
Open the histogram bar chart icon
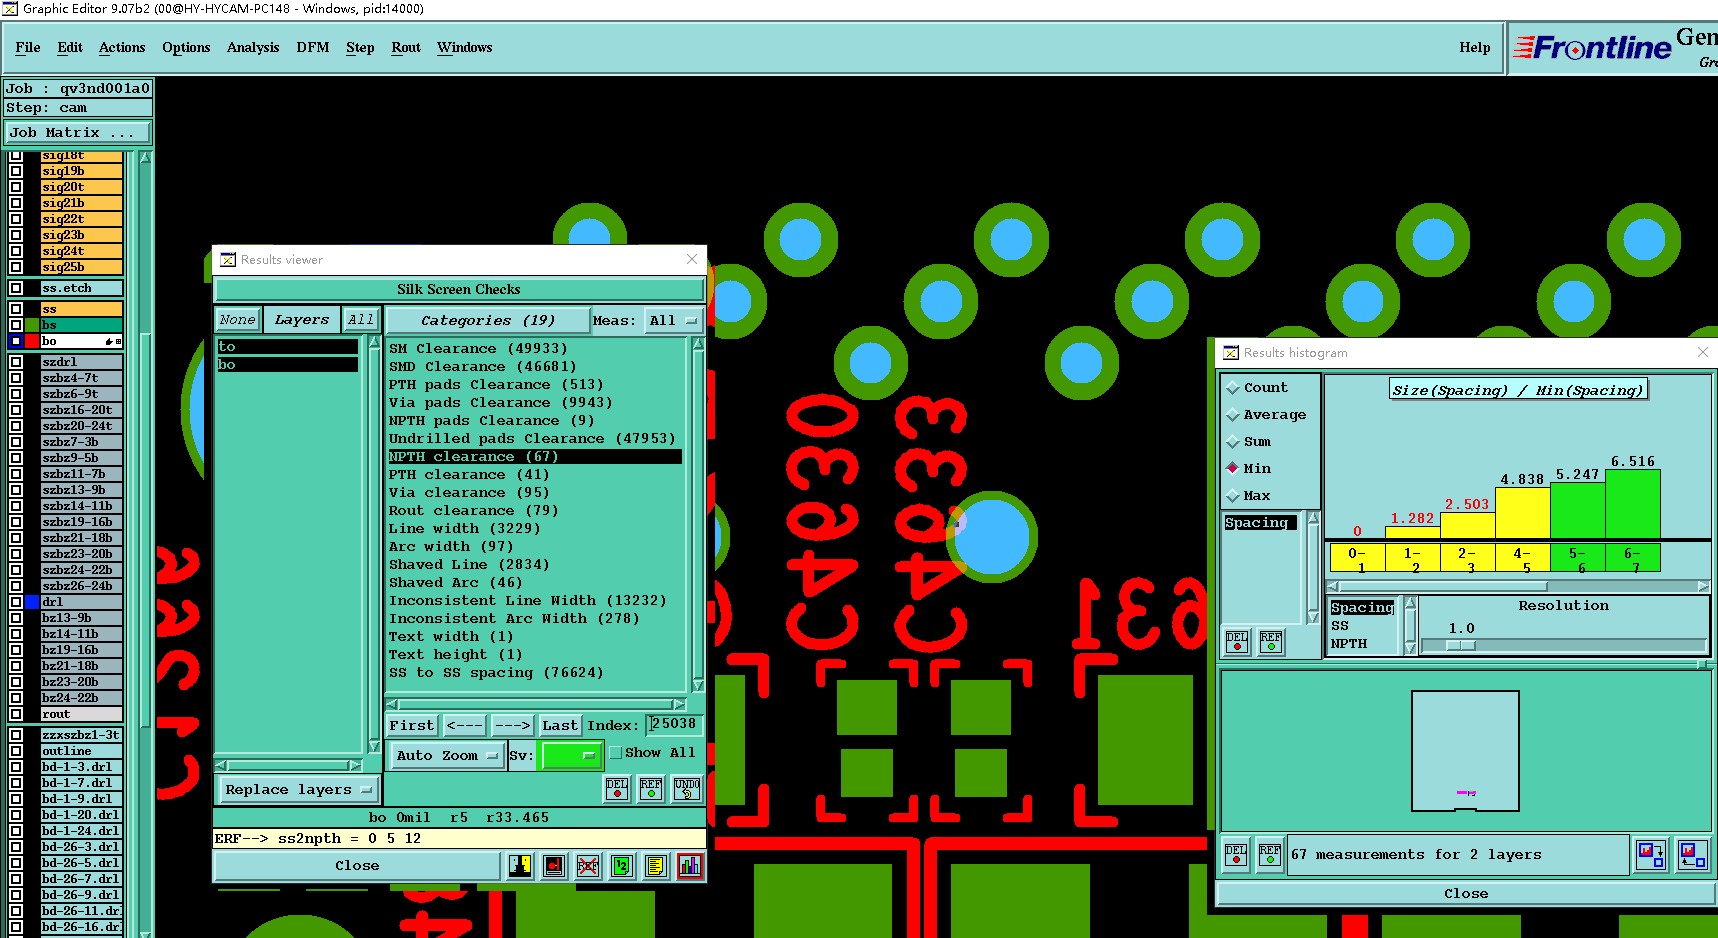coord(690,866)
